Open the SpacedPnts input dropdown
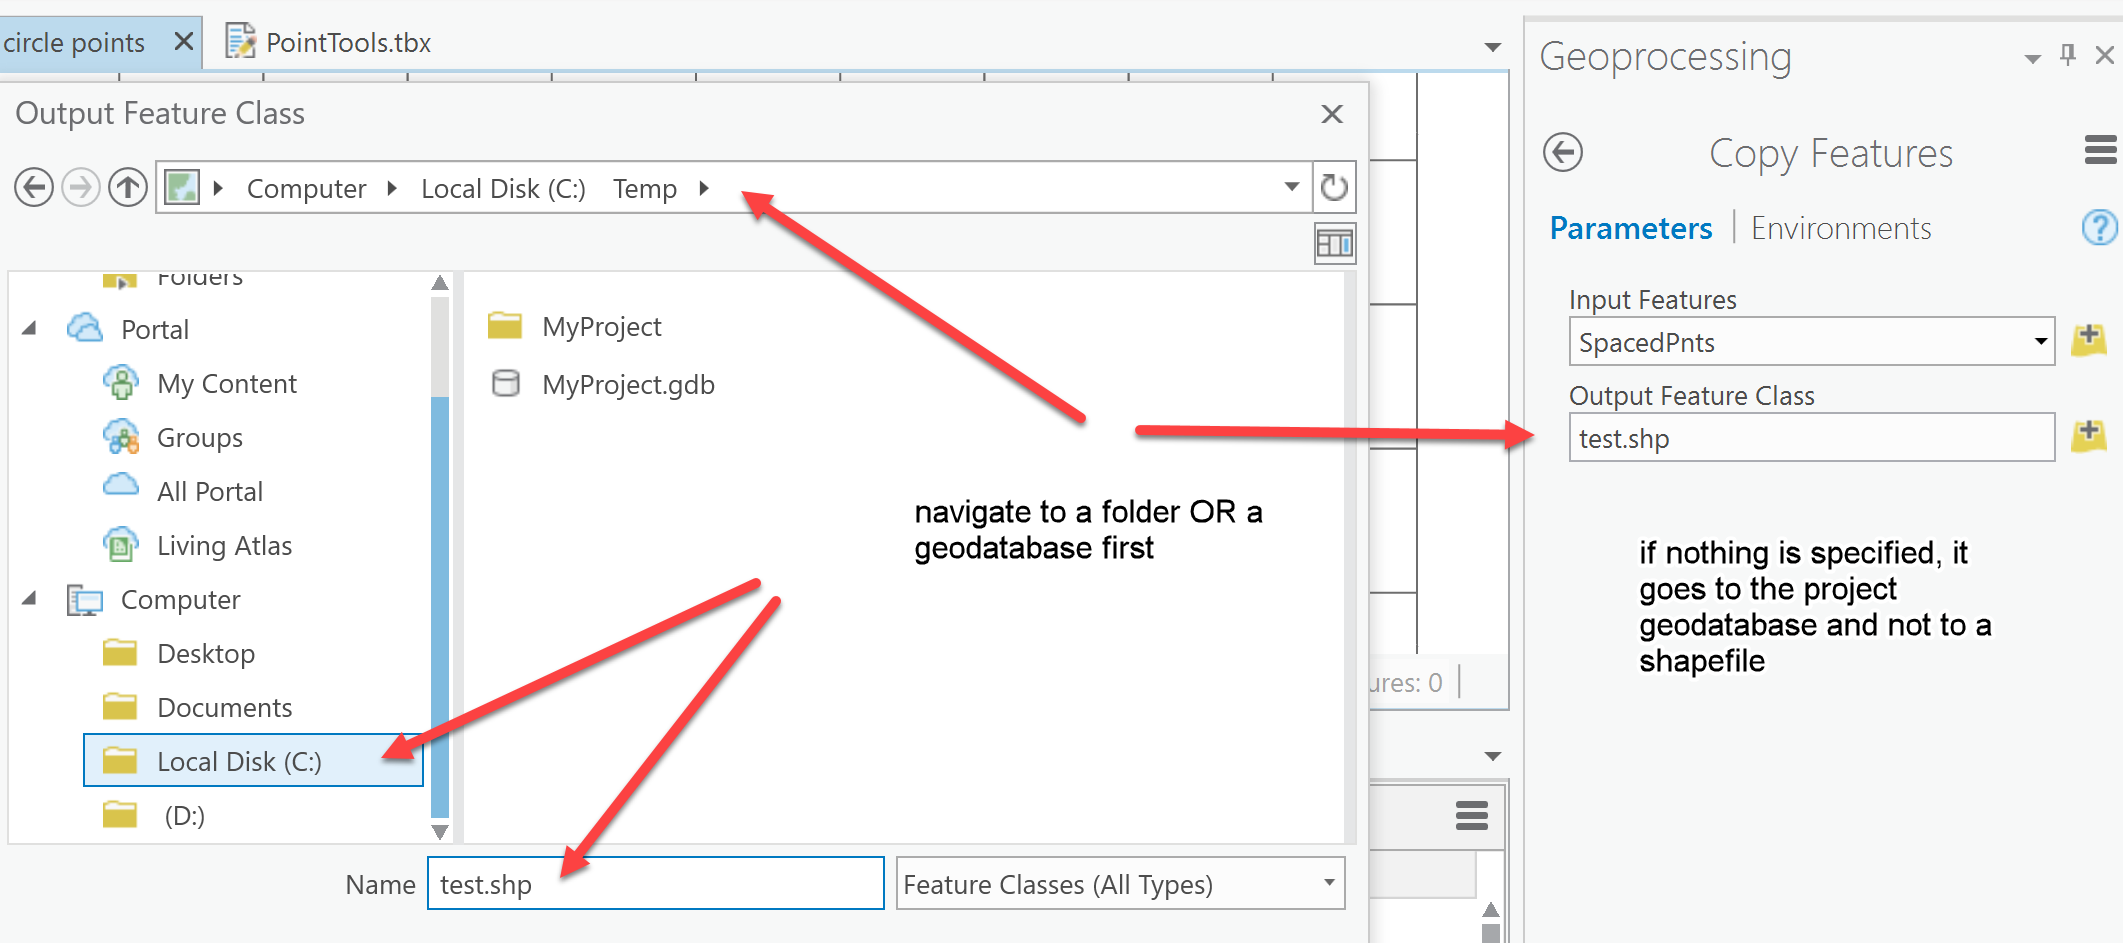 pyautogui.click(x=2040, y=342)
